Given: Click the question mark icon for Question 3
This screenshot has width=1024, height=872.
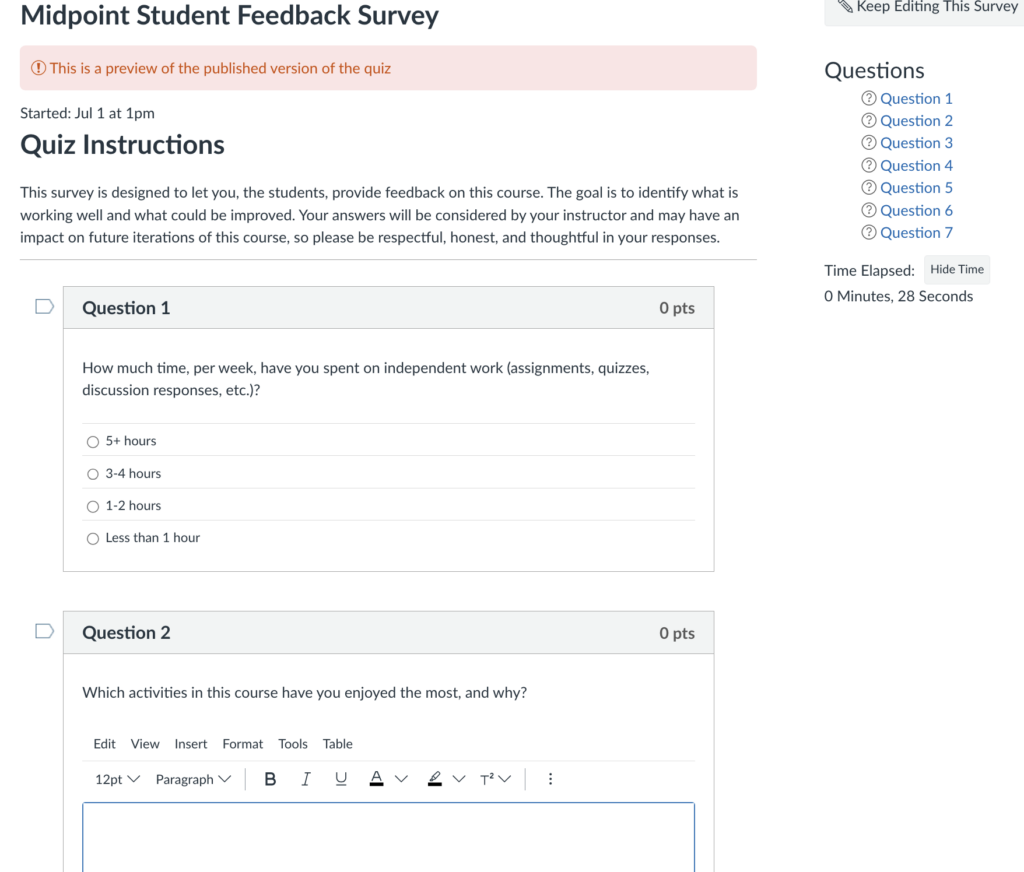Looking at the screenshot, I should point(868,143).
